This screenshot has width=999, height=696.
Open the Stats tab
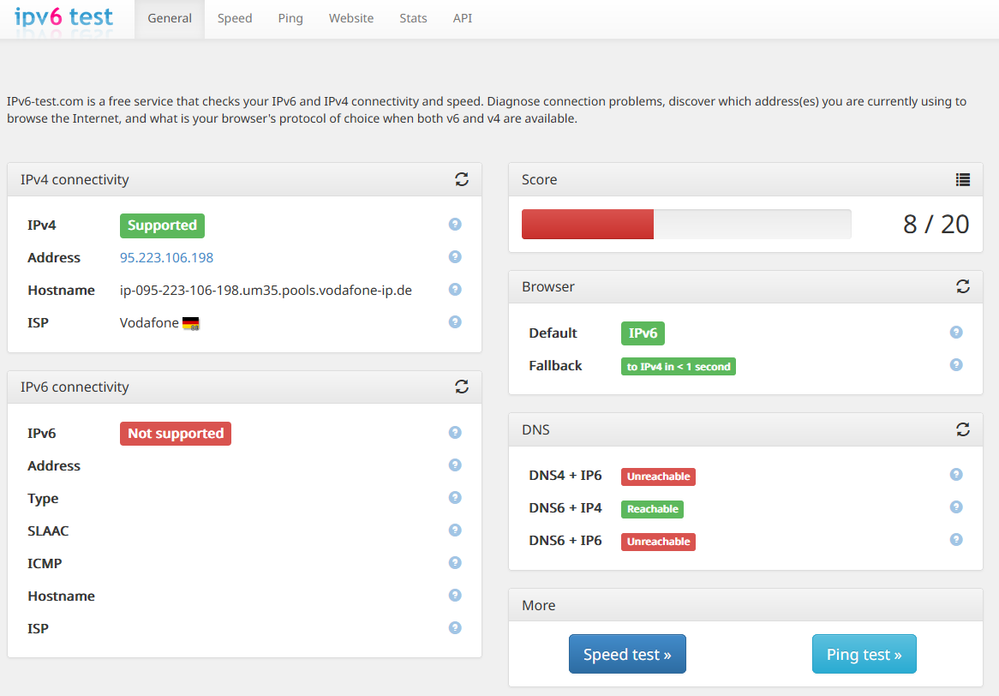point(413,18)
